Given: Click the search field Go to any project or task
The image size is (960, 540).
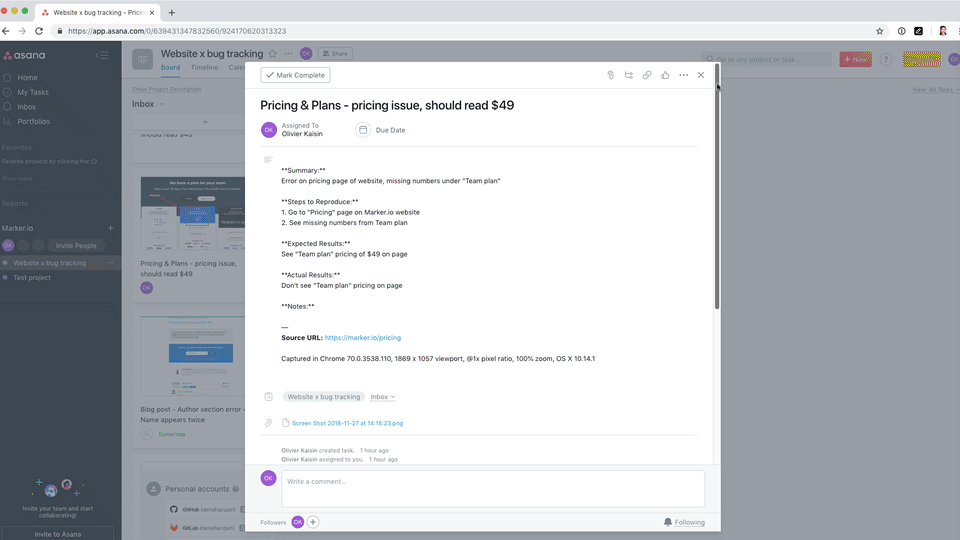Looking at the screenshot, I should click(x=766, y=59).
